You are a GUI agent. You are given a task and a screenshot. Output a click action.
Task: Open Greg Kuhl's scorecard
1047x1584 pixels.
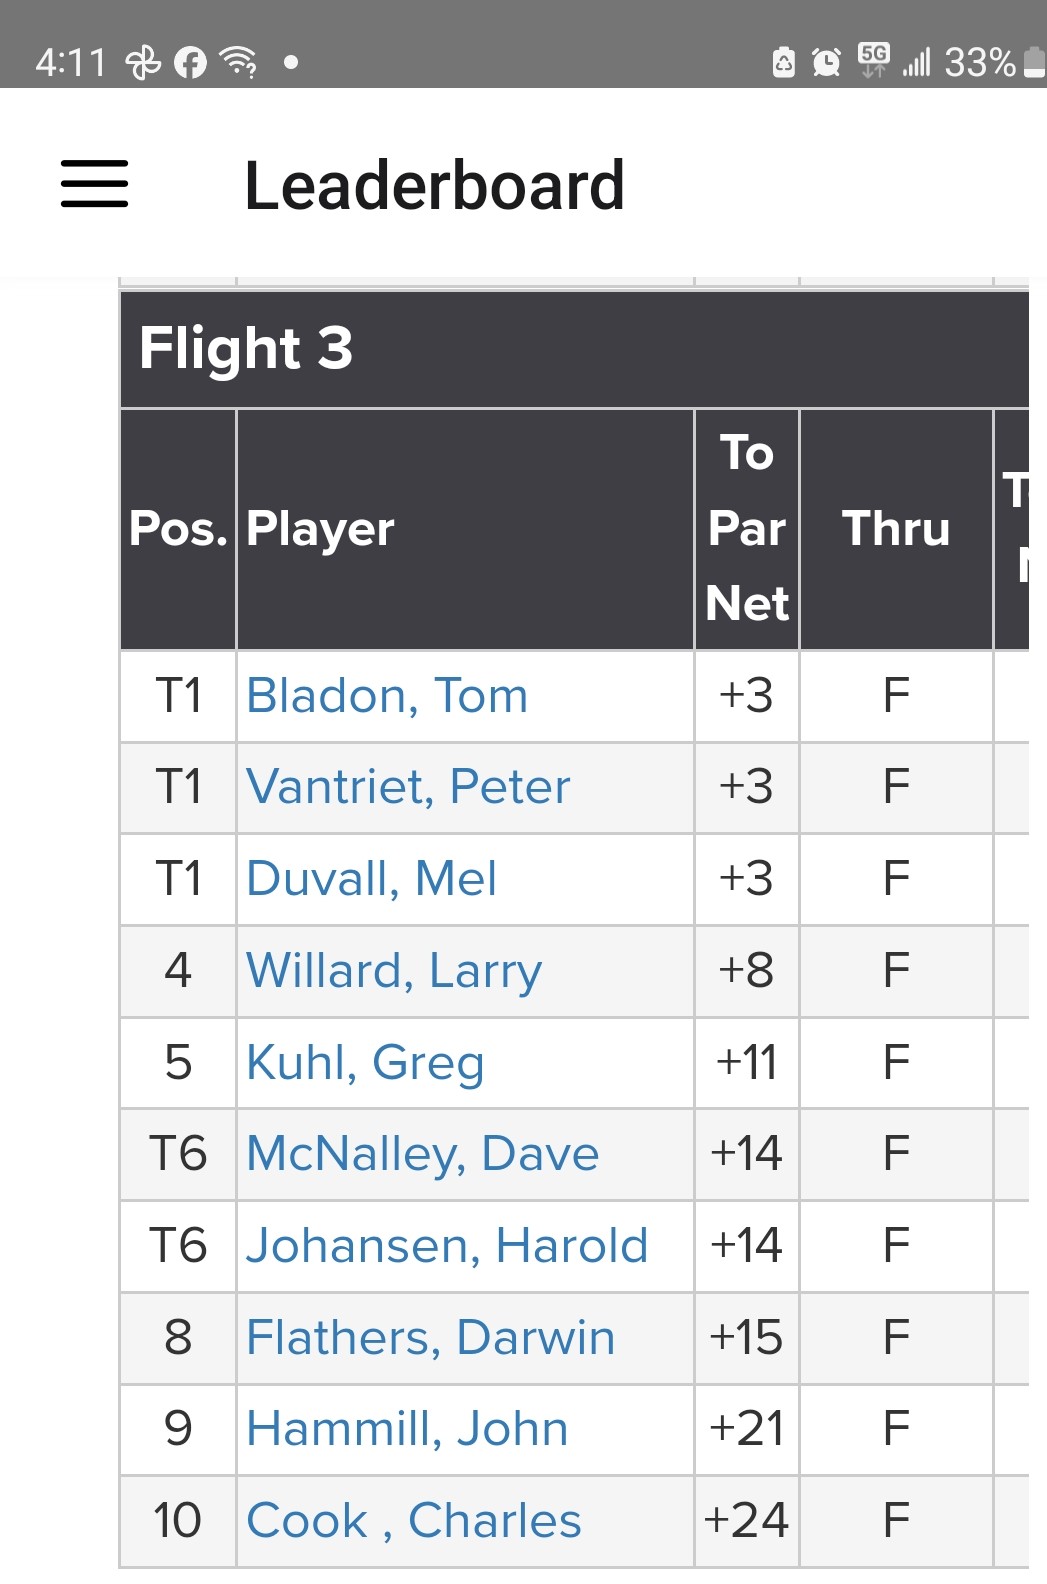[365, 1062]
